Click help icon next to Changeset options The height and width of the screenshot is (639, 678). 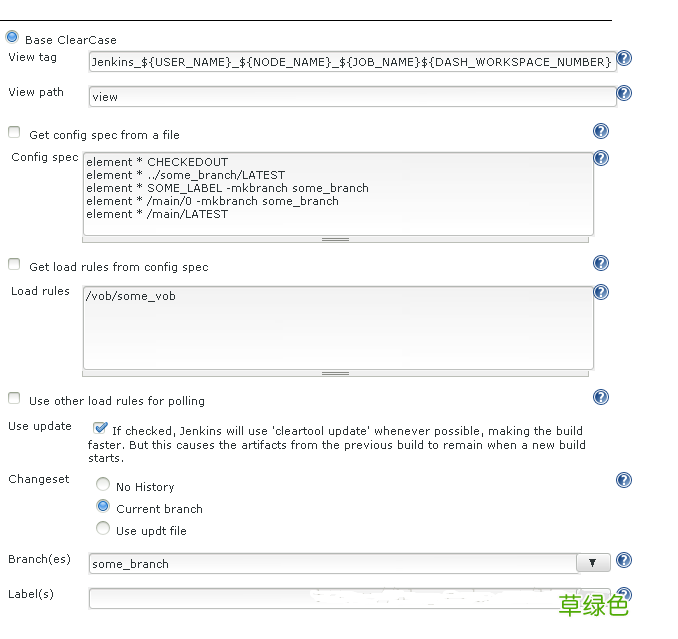[x=624, y=480]
